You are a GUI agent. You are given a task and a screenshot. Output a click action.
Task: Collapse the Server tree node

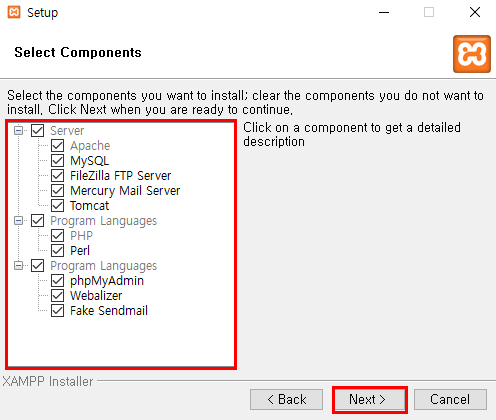(19, 130)
